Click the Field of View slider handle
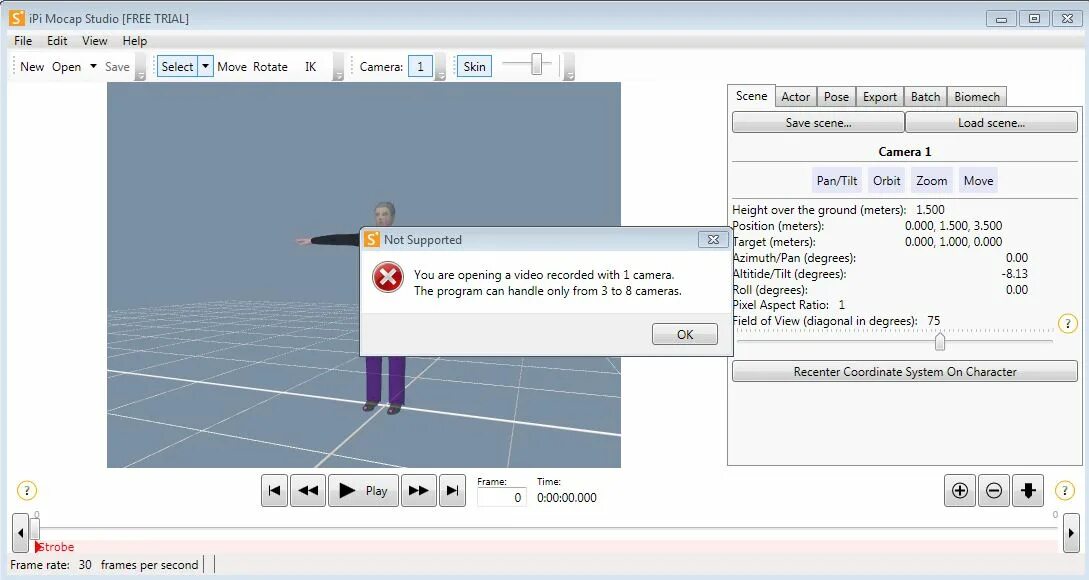Viewport: 1089px width, 580px height. tap(940, 341)
